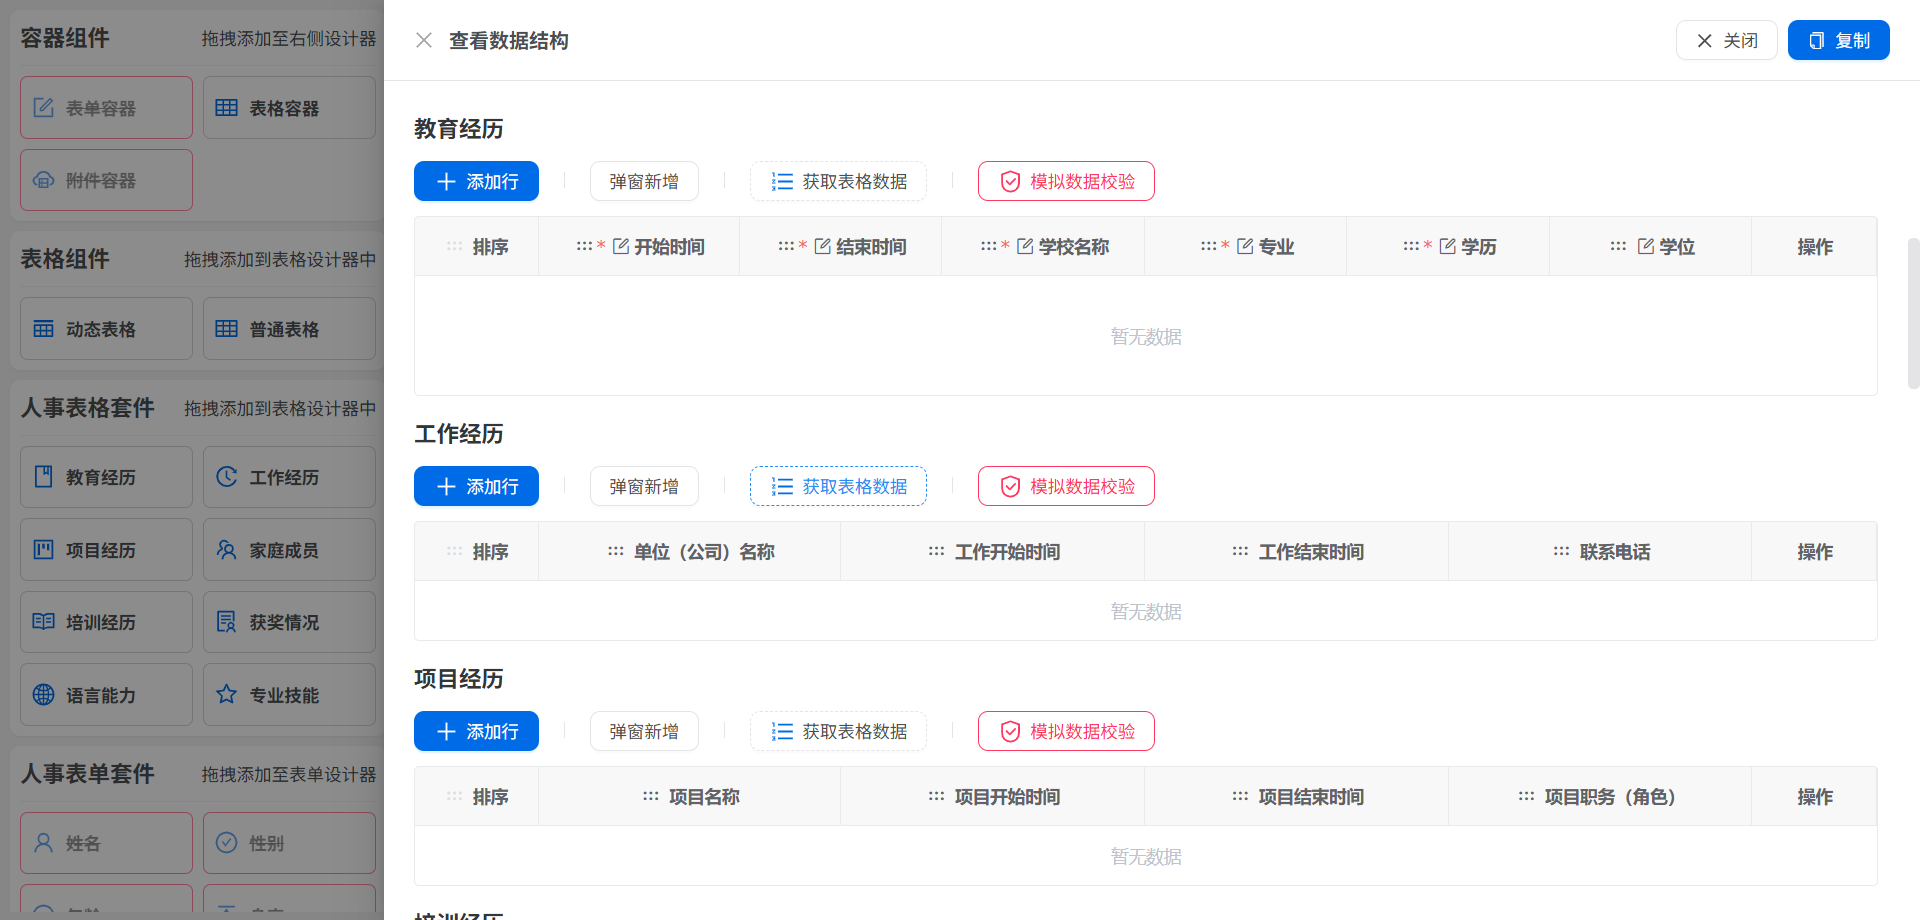The height and width of the screenshot is (920, 1920).
Task: Click the edit icon beside 学校名称 column
Action: [x=1025, y=246]
